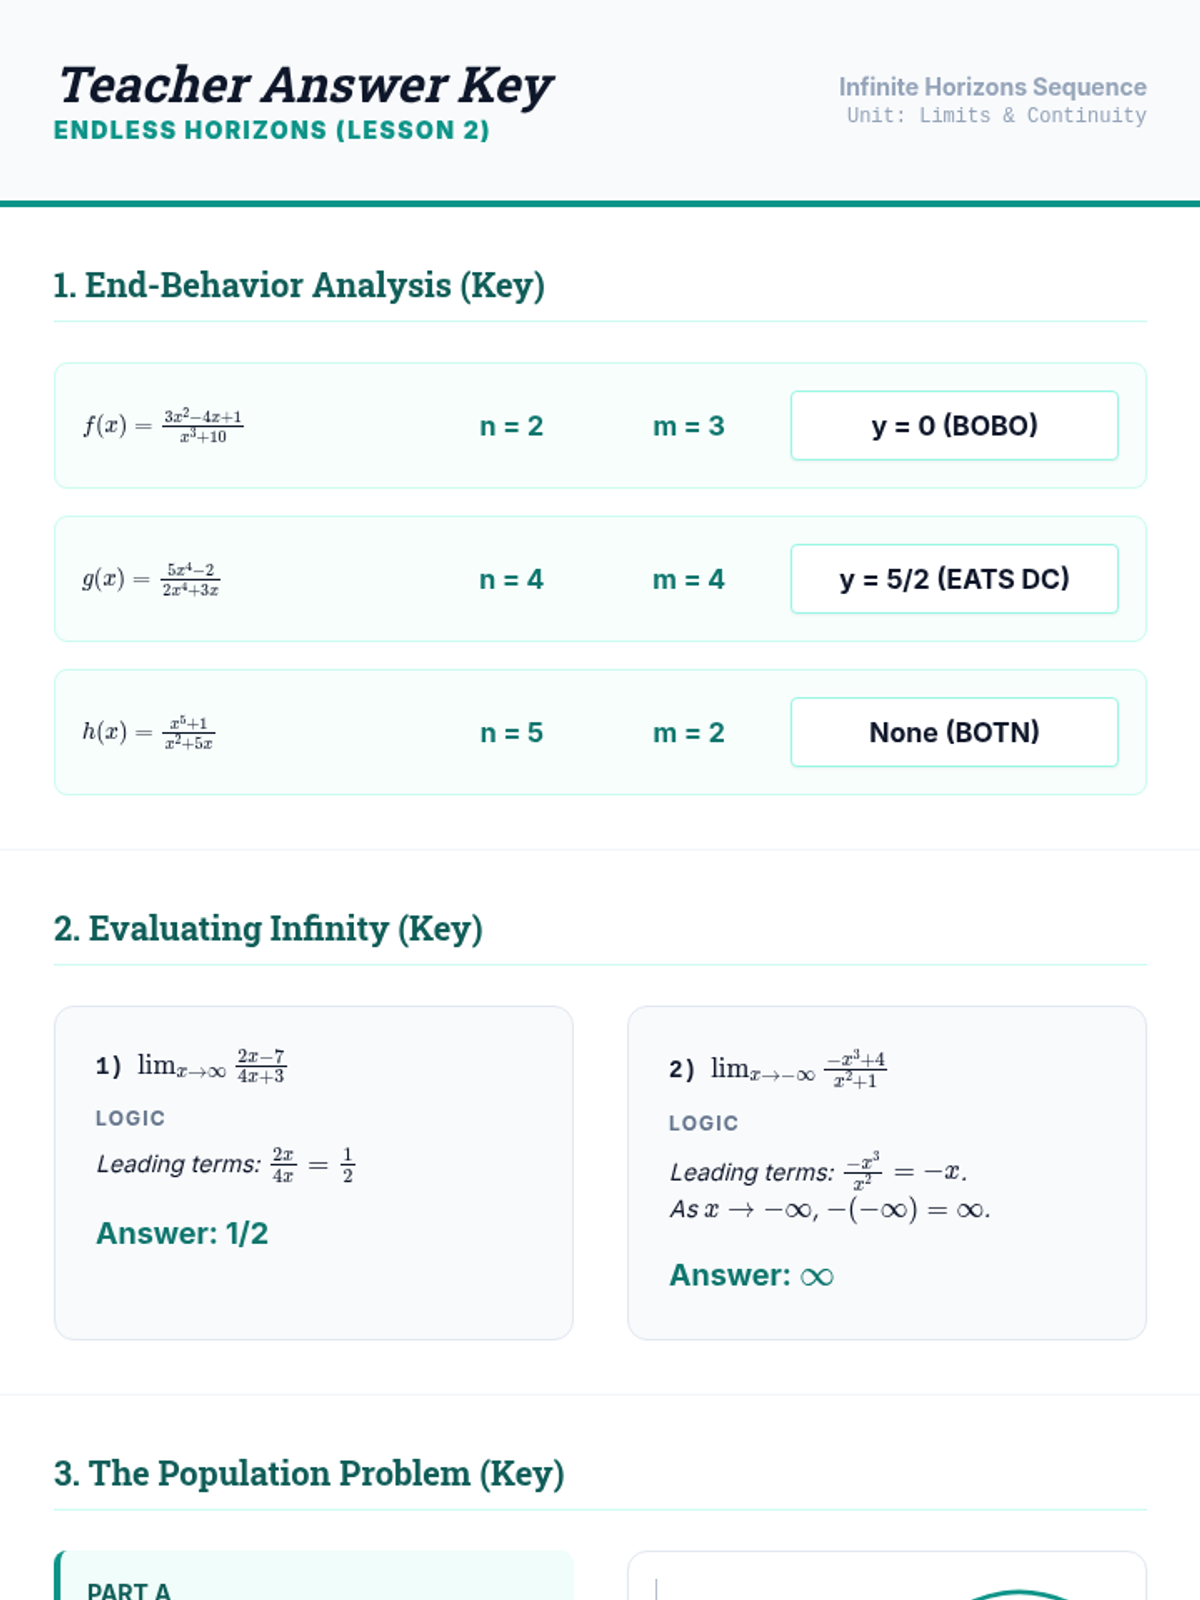This screenshot has width=1200, height=1600.
Task: Click the "1. End-Behavior Analysis (Key)" heading
Action: click(299, 285)
